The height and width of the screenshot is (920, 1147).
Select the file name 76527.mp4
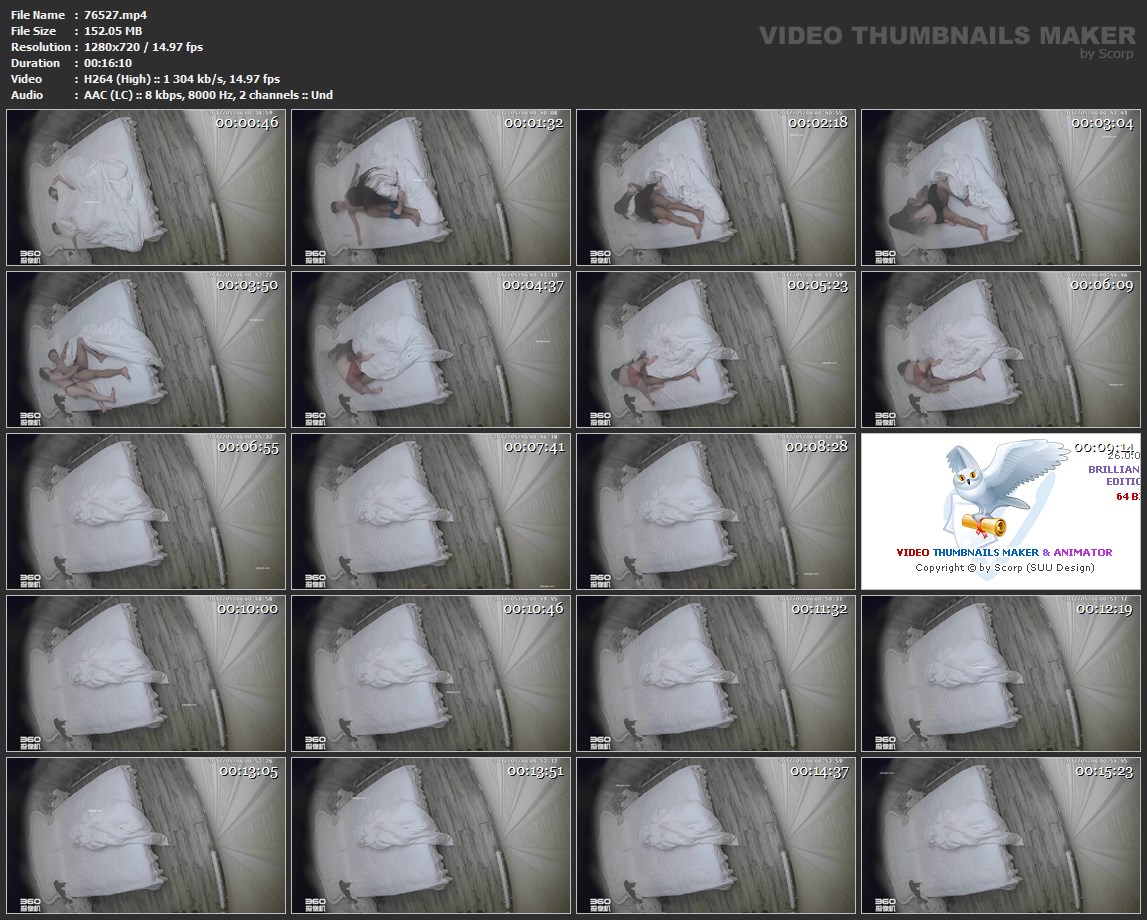tap(116, 15)
